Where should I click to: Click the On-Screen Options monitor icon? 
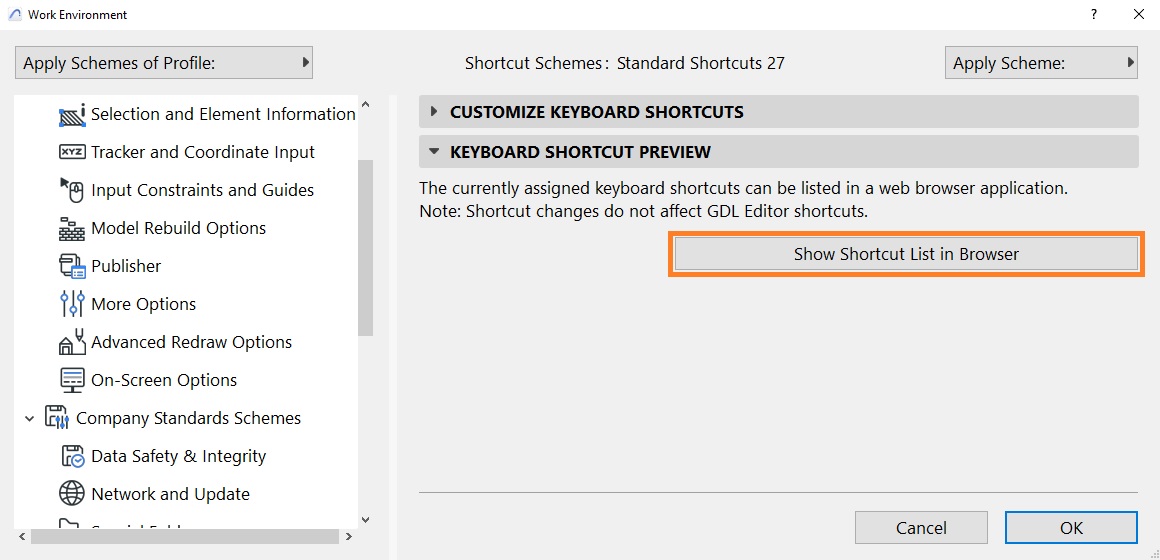(72, 380)
